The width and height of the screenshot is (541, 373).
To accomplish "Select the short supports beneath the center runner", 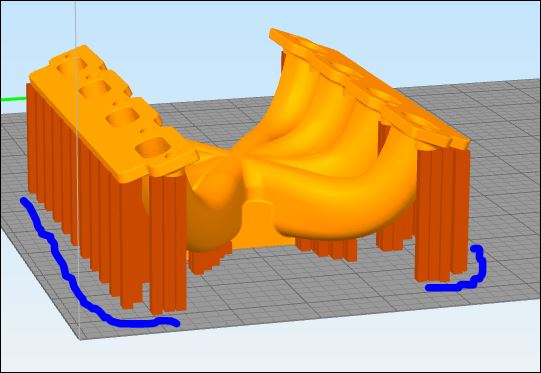I will (x=326, y=248).
